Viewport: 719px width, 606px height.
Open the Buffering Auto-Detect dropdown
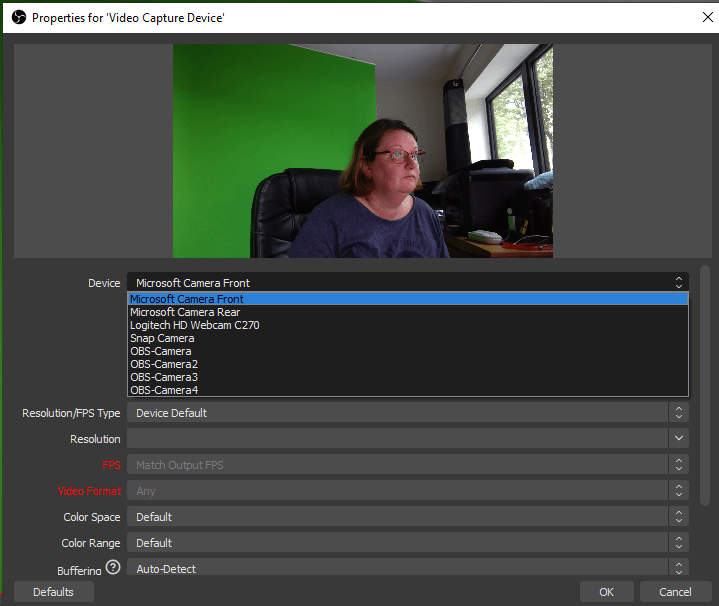point(407,569)
